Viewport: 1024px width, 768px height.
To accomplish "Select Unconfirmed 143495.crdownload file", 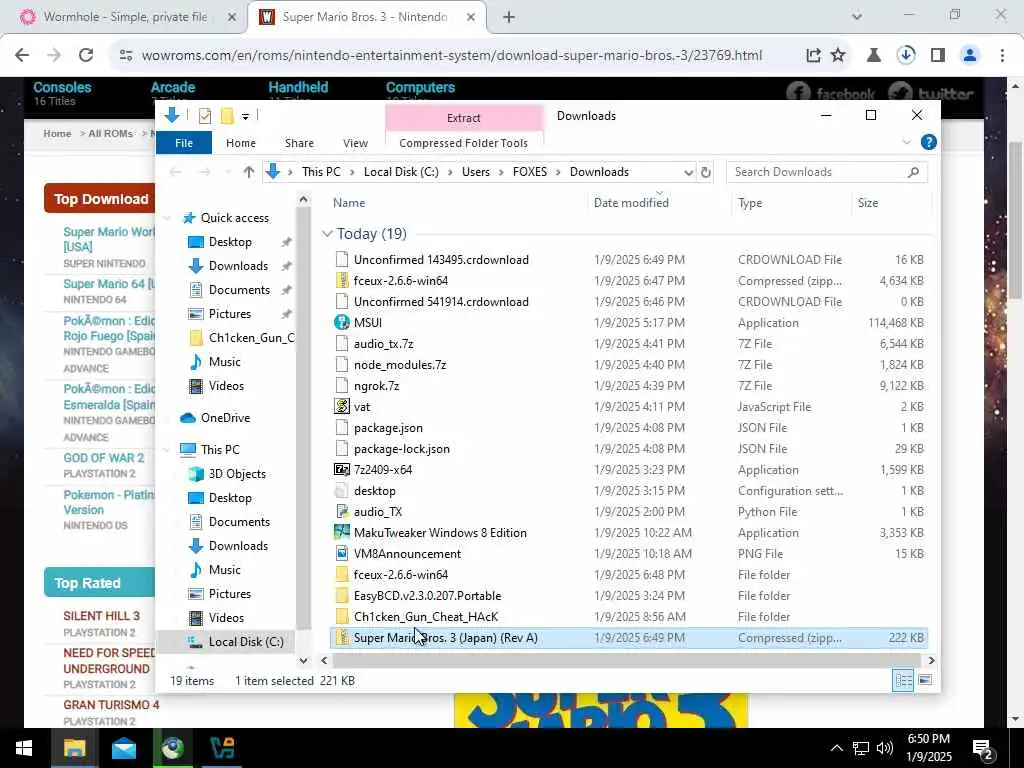I will (x=441, y=260).
